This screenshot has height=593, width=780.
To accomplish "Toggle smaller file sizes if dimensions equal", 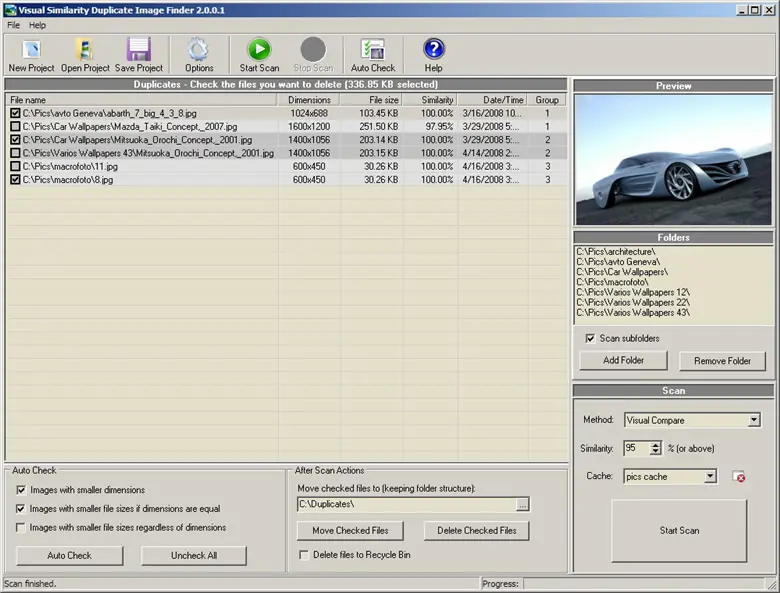I will click(x=20, y=508).
